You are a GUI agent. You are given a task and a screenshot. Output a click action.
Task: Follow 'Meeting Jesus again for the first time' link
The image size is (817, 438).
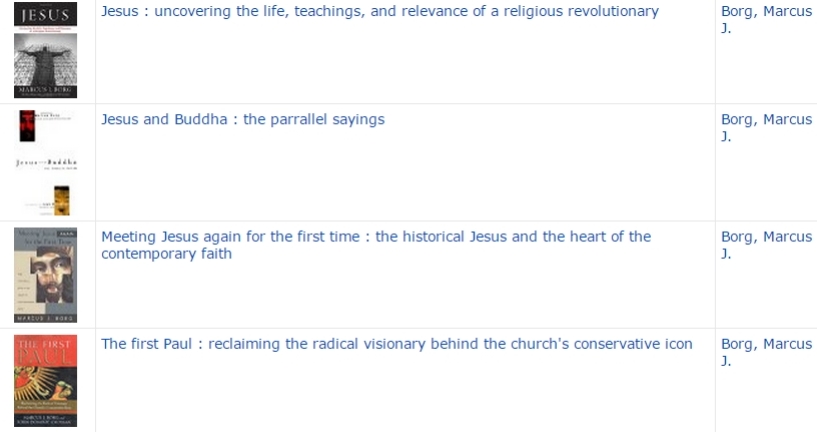pyautogui.click(x=376, y=245)
